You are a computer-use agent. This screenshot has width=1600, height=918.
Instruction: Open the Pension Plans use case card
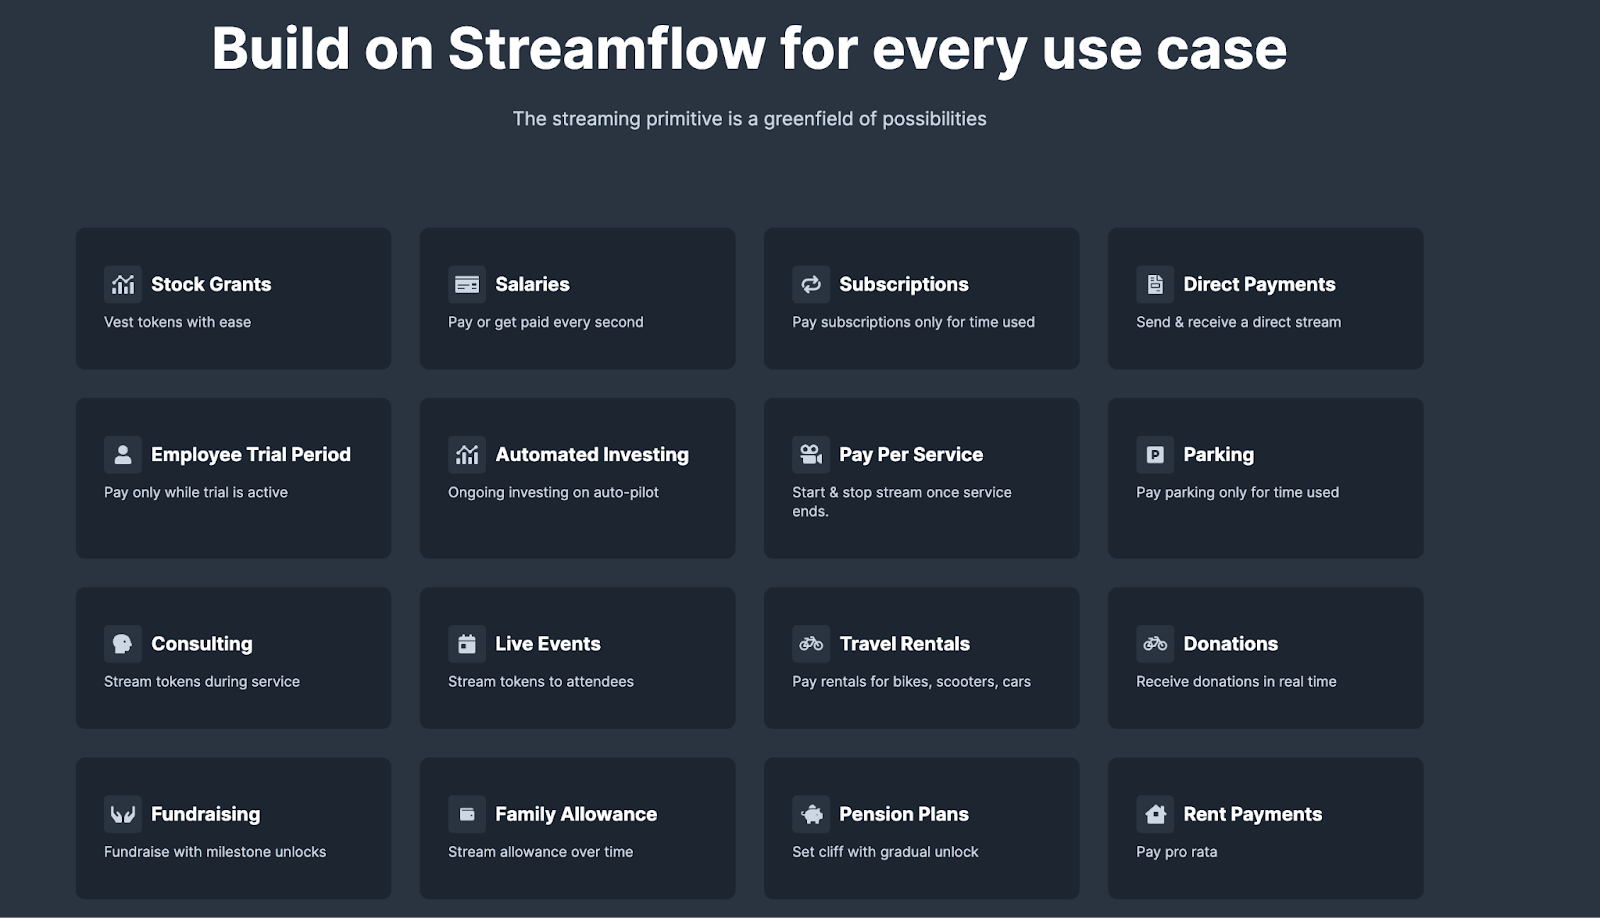(921, 828)
